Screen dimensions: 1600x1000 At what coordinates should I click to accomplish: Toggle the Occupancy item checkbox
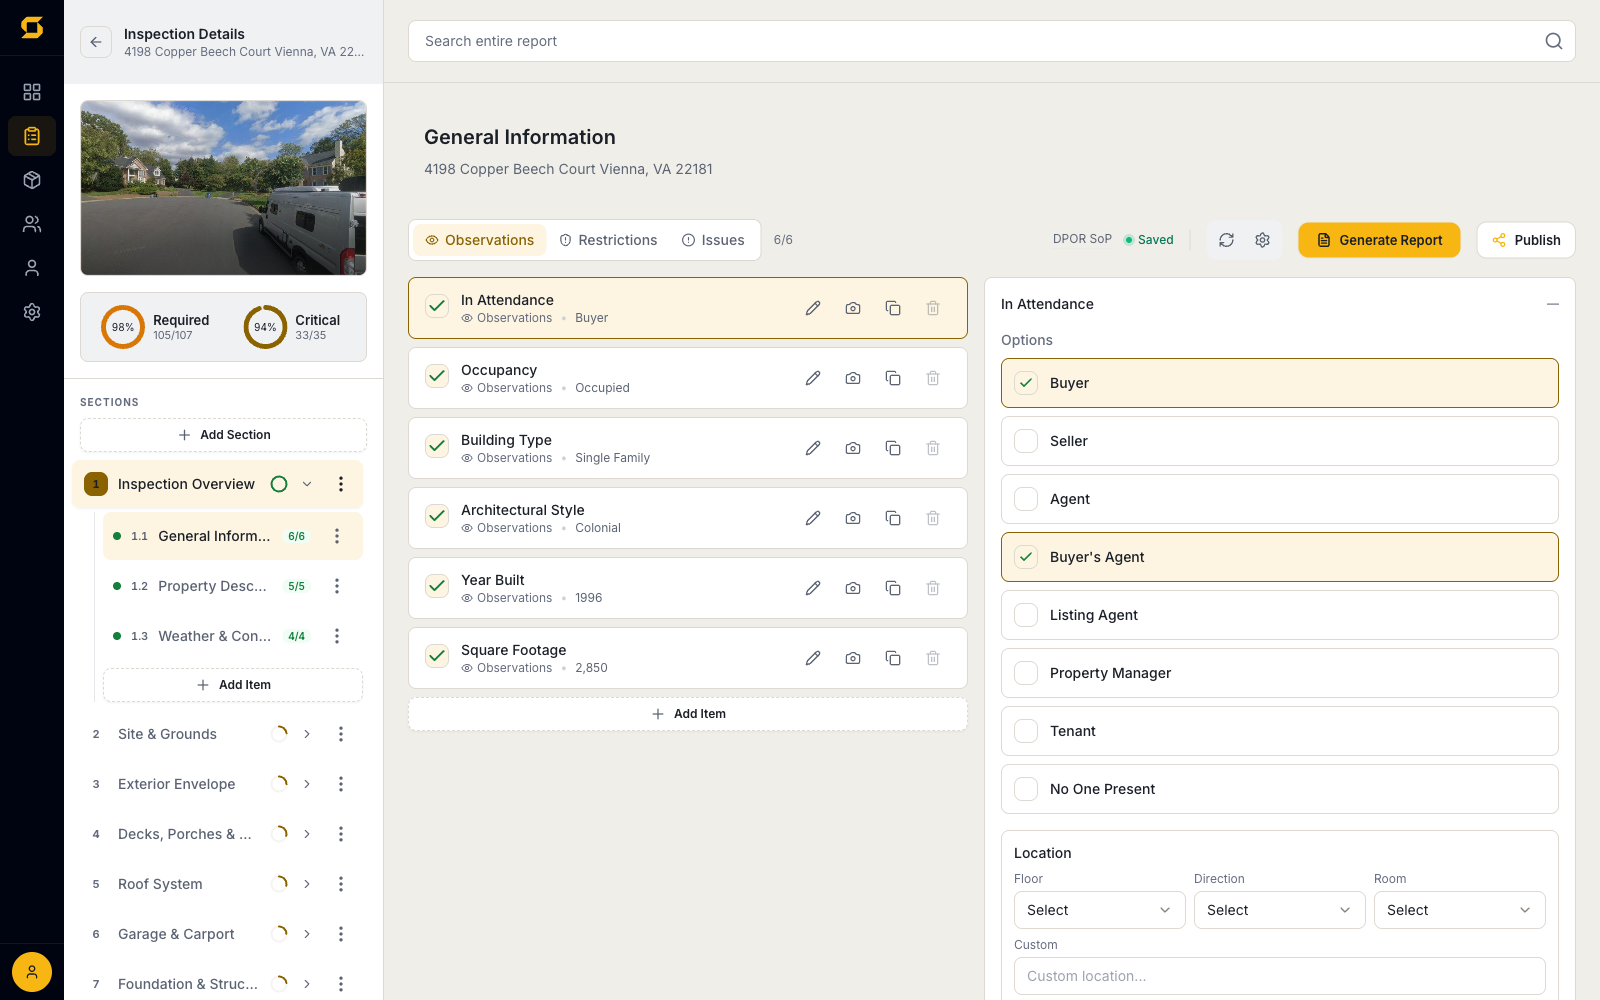[x=437, y=376]
